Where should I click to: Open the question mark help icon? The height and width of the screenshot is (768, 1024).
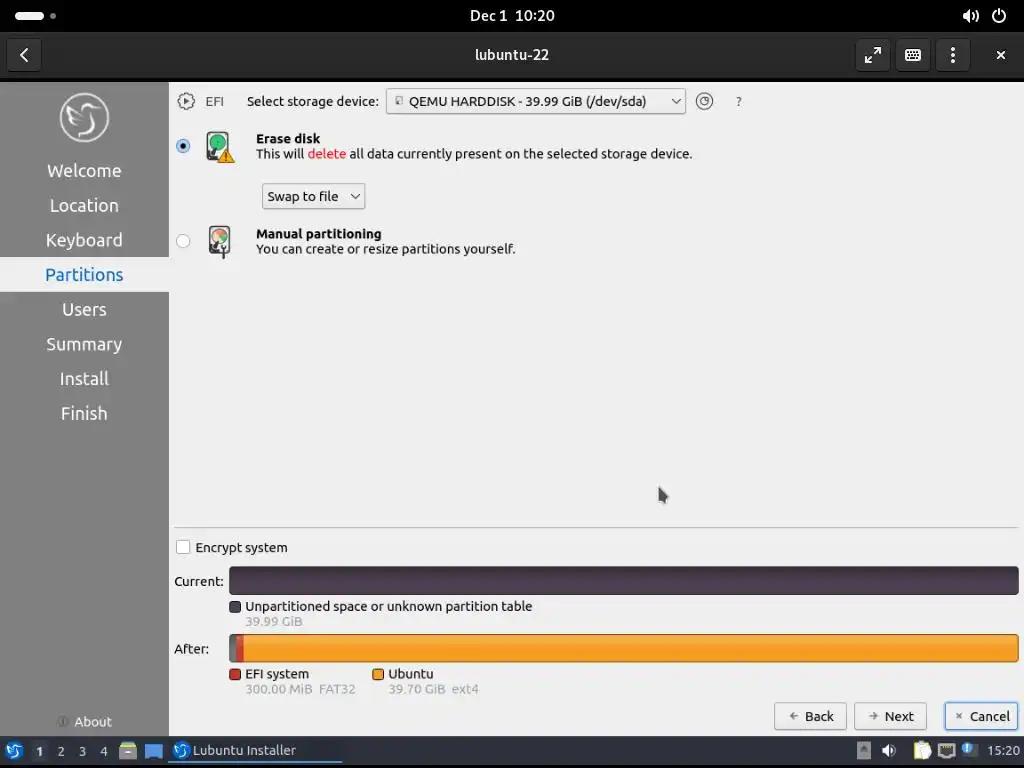pos(739,102)
